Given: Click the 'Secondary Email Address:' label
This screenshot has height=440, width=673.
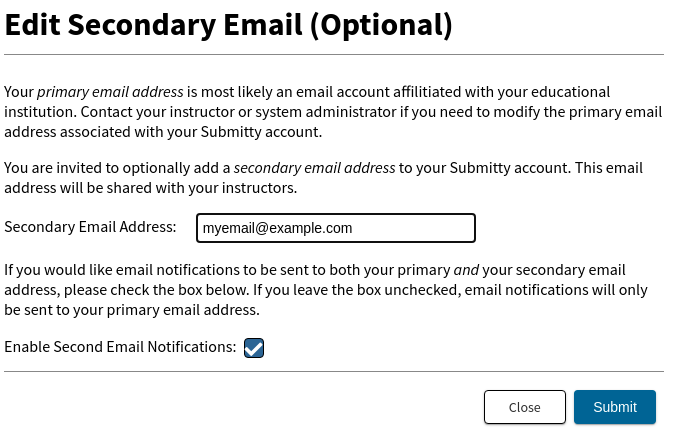Looking at the screenshot, I should (x=90, y=227).
